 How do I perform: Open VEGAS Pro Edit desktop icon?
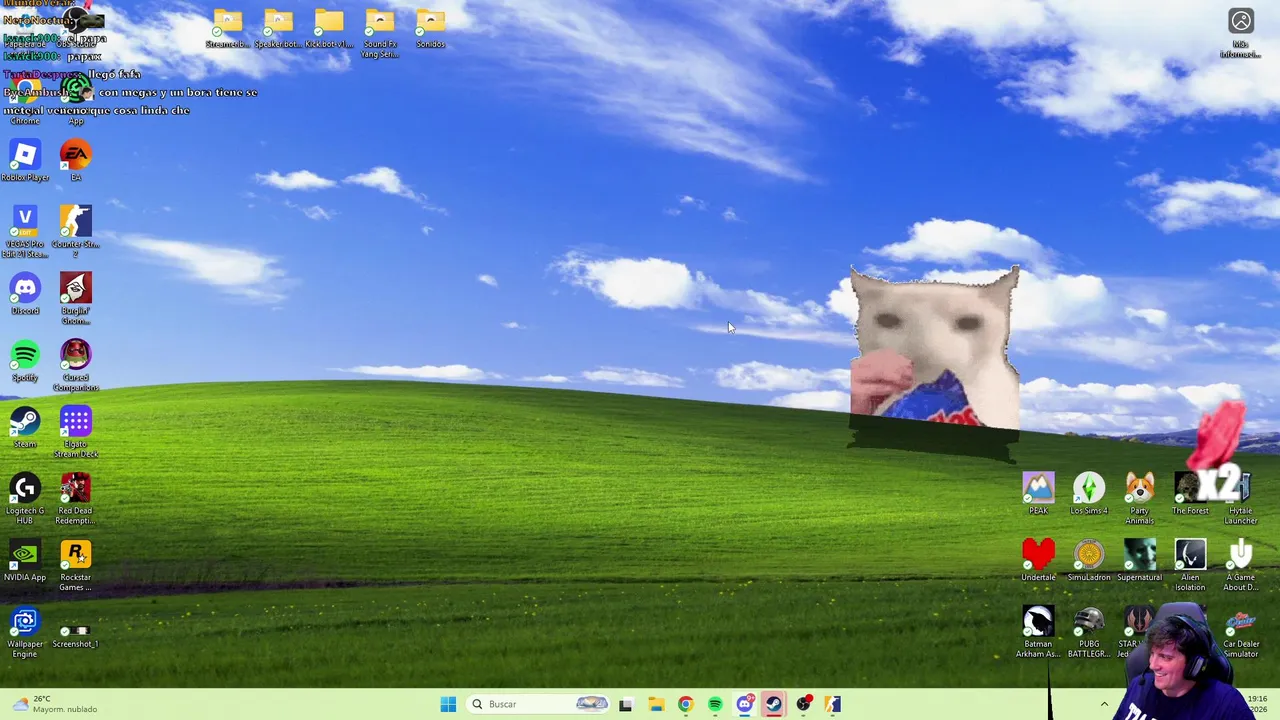25,230
